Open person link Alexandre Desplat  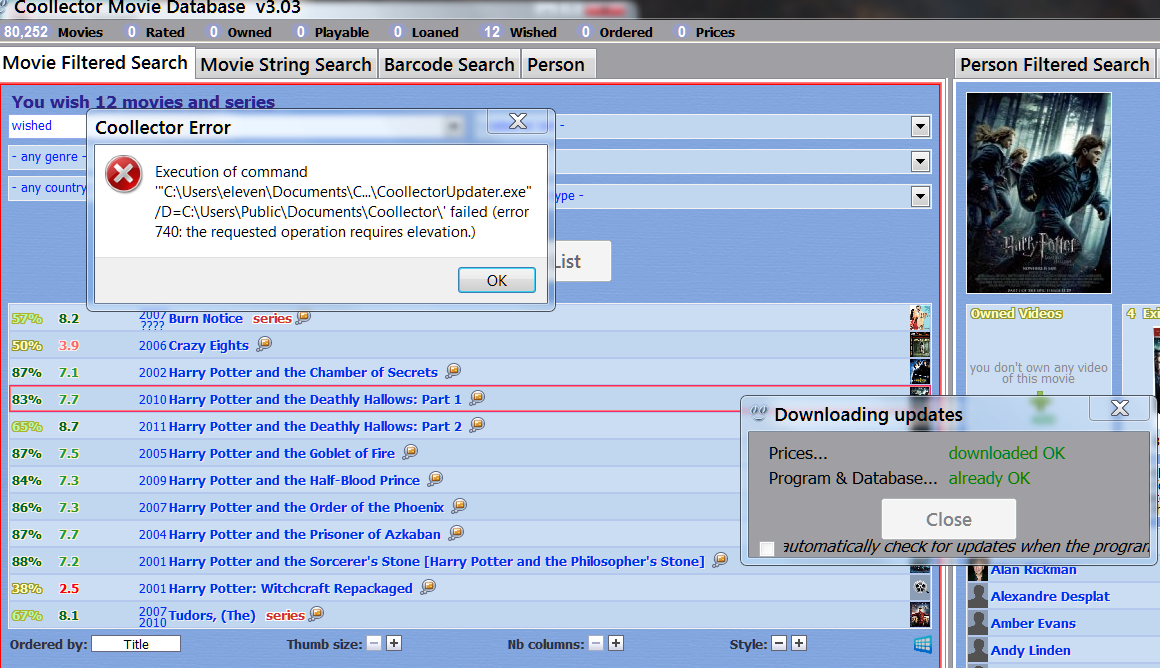(1051, 596)
